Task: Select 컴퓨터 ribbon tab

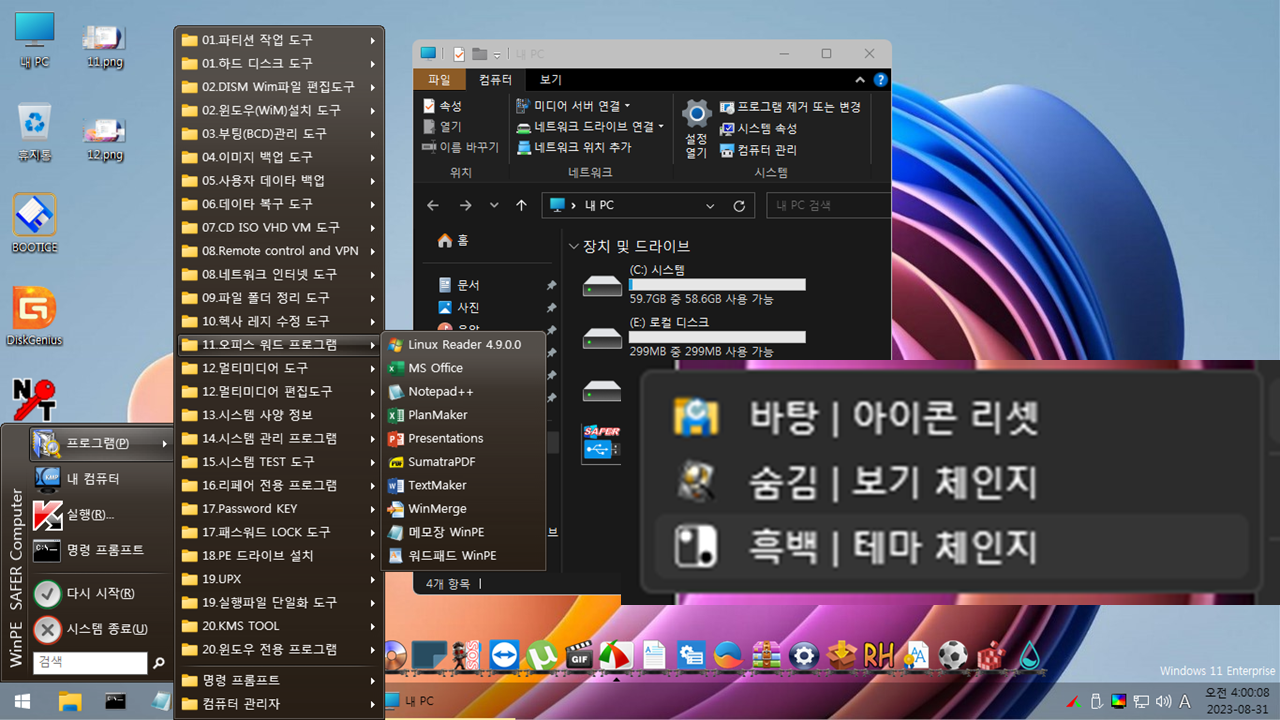Action: point(495,80)
